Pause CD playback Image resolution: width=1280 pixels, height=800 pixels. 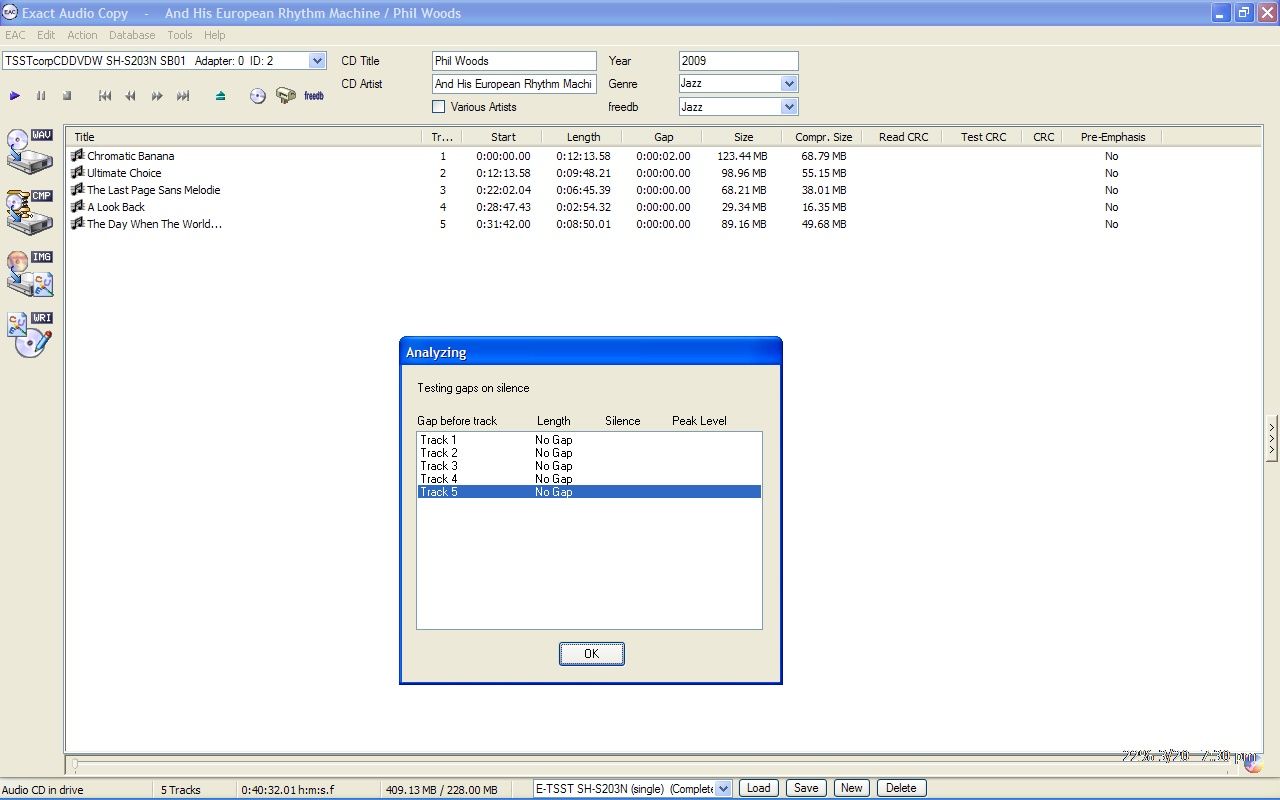41,96
